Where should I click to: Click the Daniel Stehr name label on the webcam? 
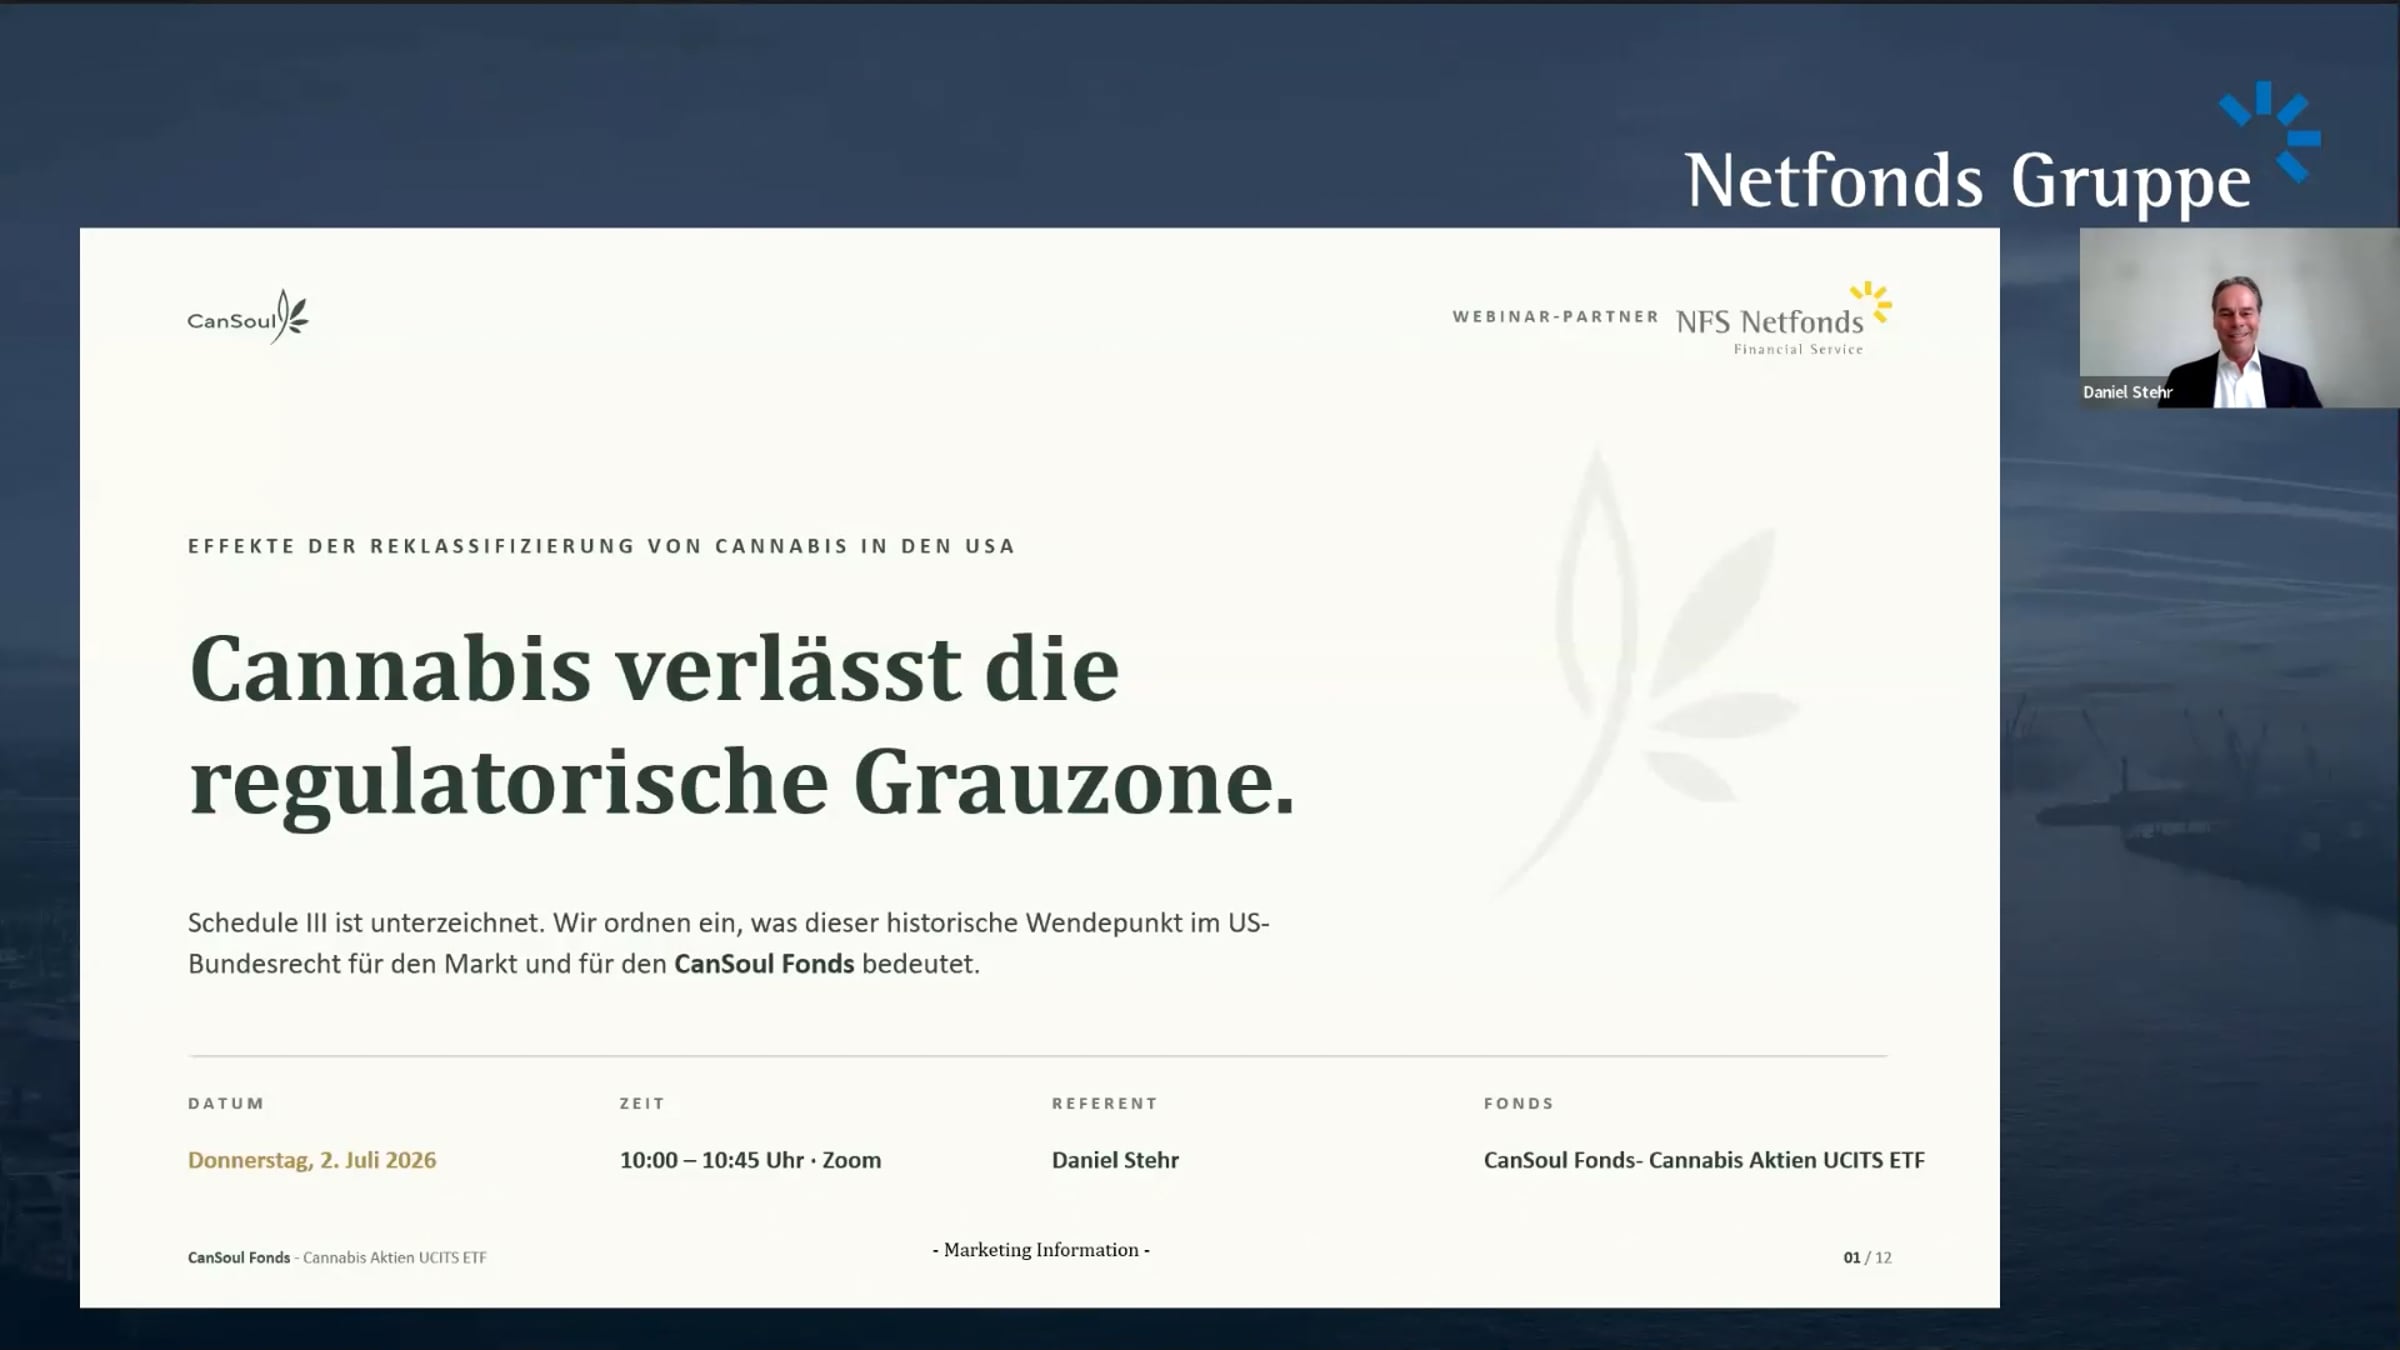click(x=2127, y=392)
